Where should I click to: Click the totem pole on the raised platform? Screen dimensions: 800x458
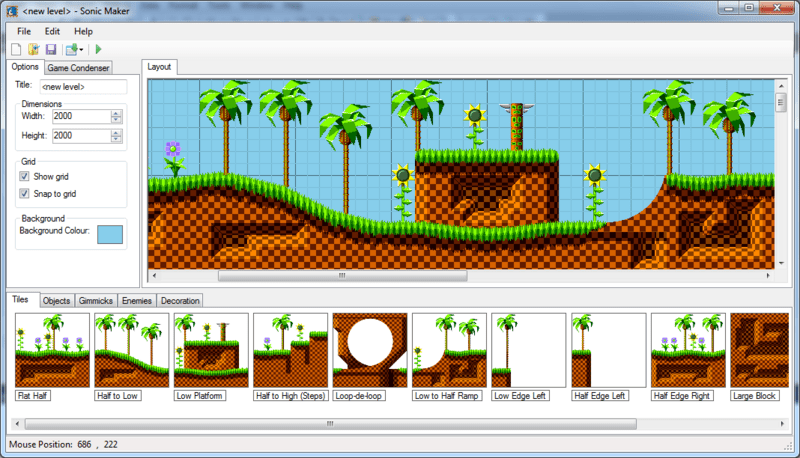(x=517, y=126)
